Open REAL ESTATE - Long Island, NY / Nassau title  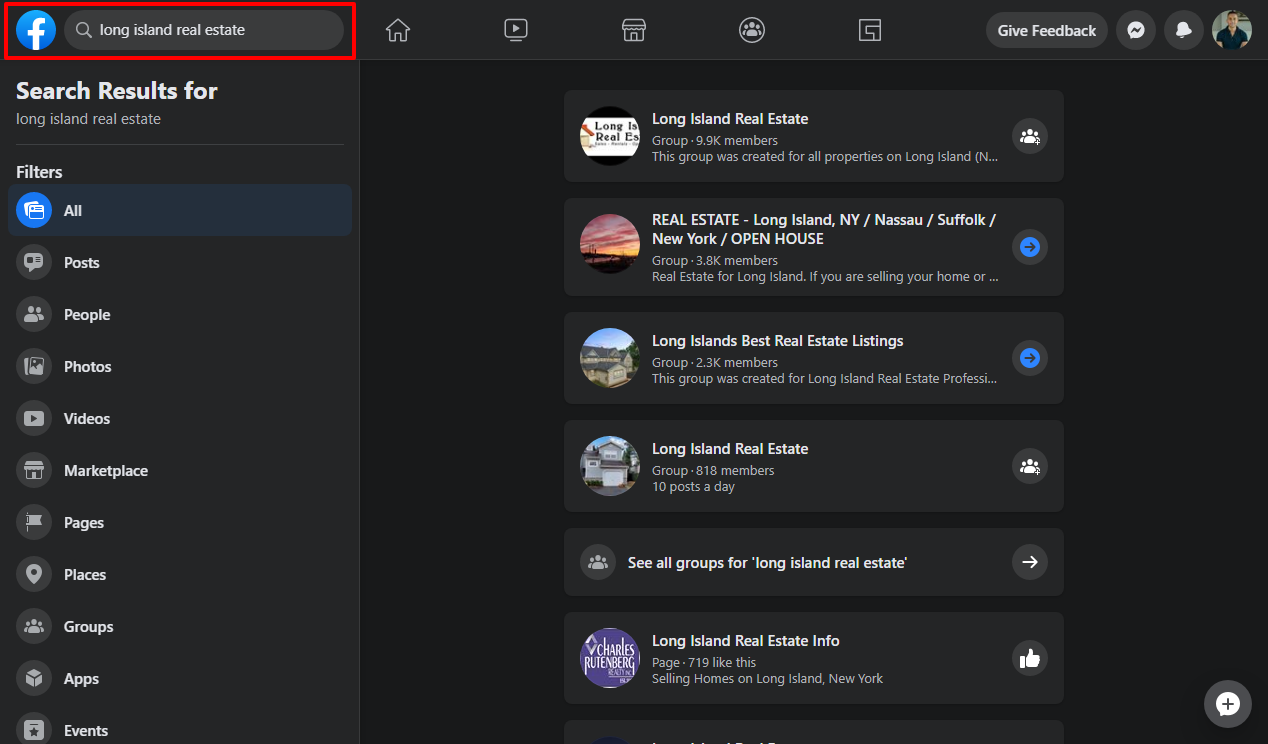[x=824, y=229]
